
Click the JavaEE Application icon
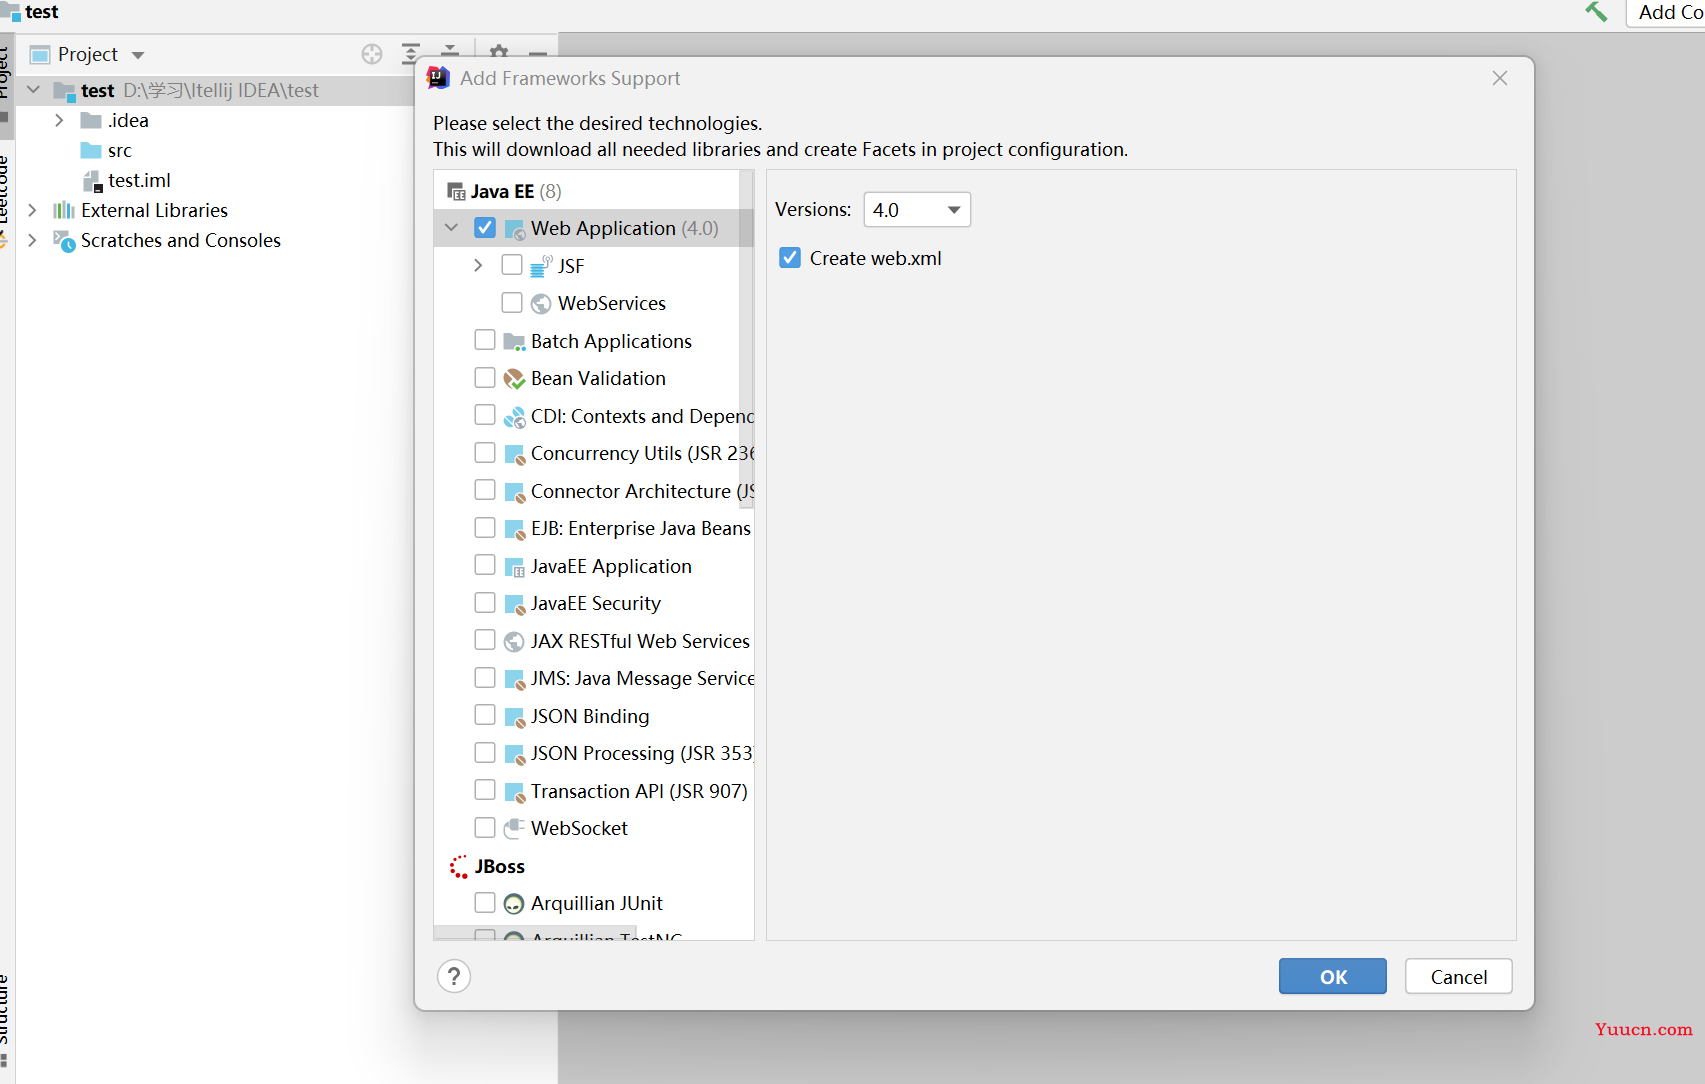tap(515, 567)
